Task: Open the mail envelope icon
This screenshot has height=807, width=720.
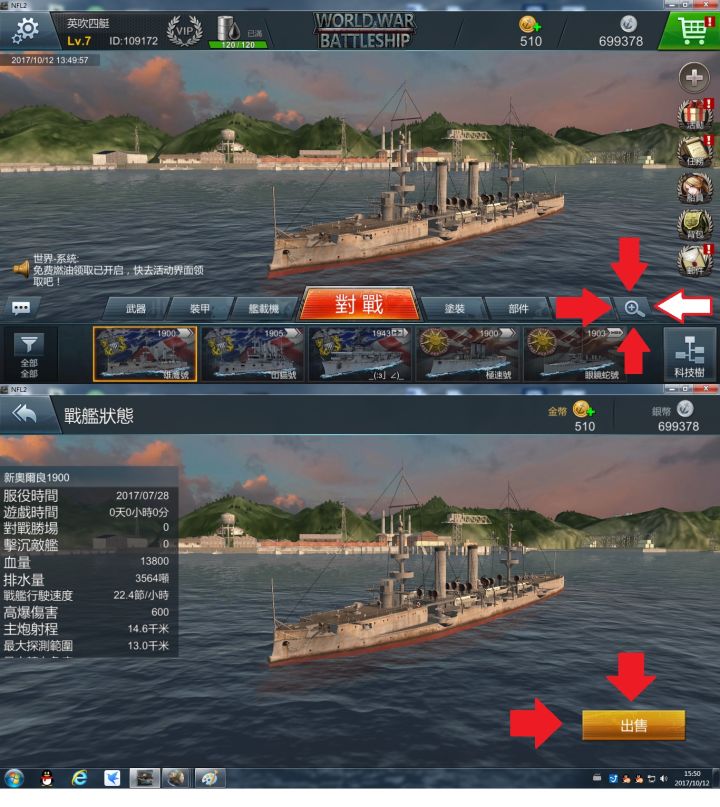Action: tap(695, 261)
